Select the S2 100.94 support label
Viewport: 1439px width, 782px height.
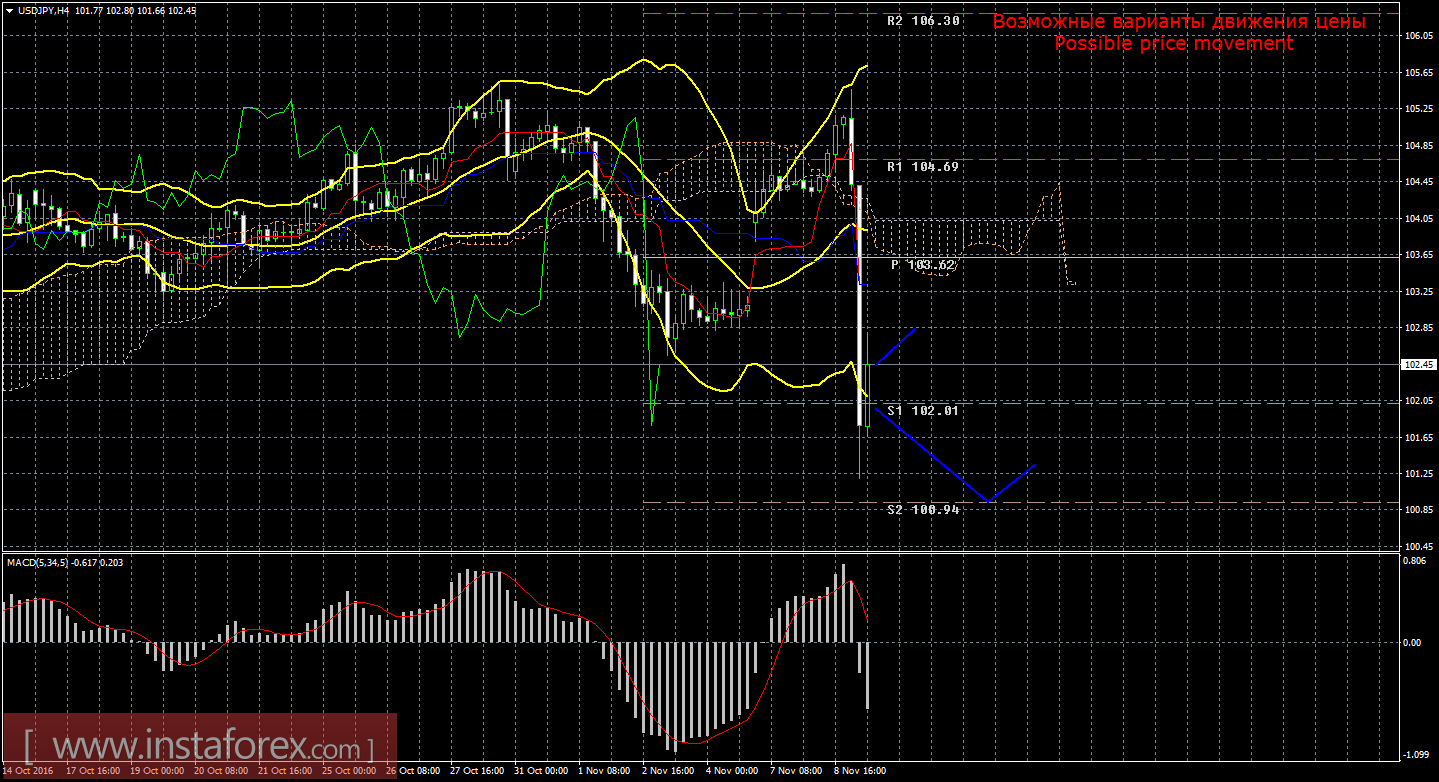point(923,509)
